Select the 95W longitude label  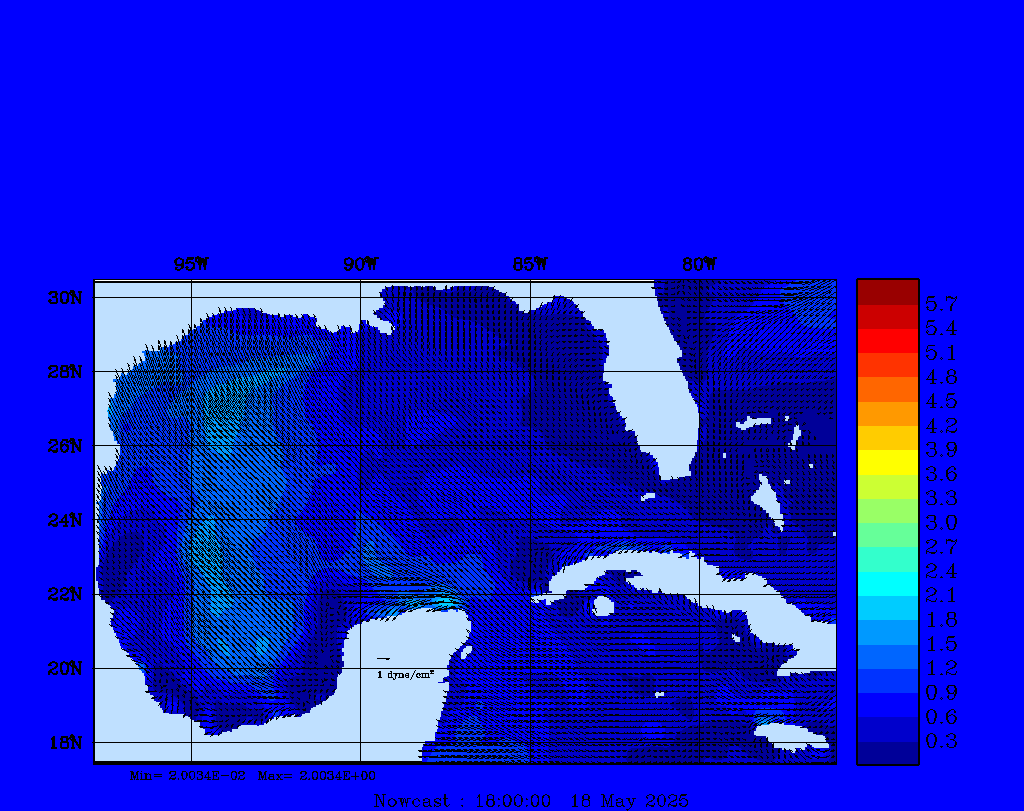click(x=191, y=264)
